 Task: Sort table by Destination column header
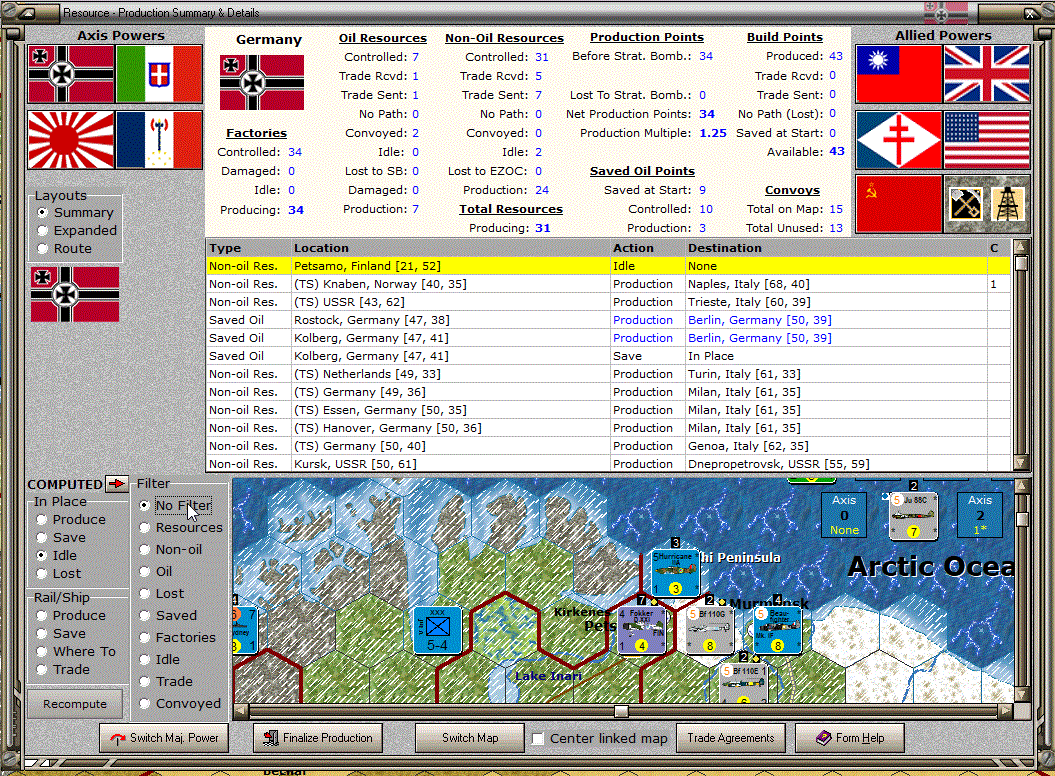(x=836, y=248)
